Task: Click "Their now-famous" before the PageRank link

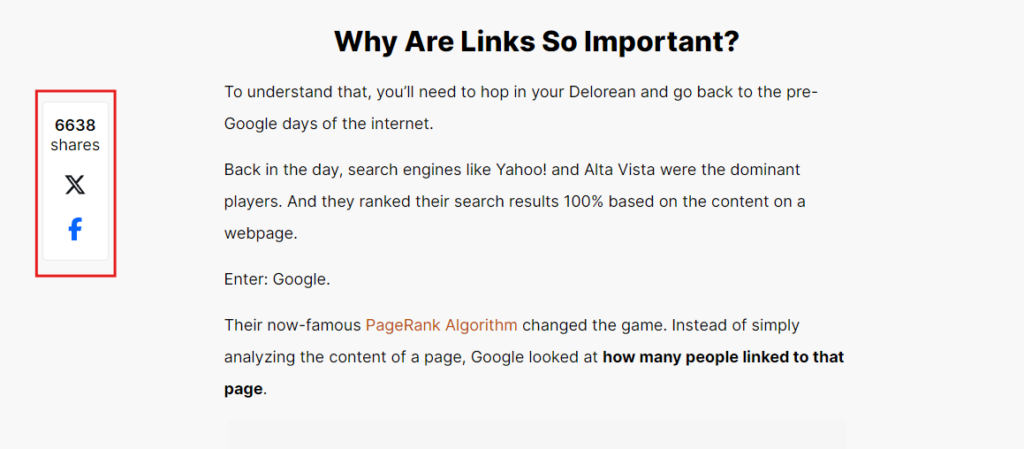Action: (292, 325)
